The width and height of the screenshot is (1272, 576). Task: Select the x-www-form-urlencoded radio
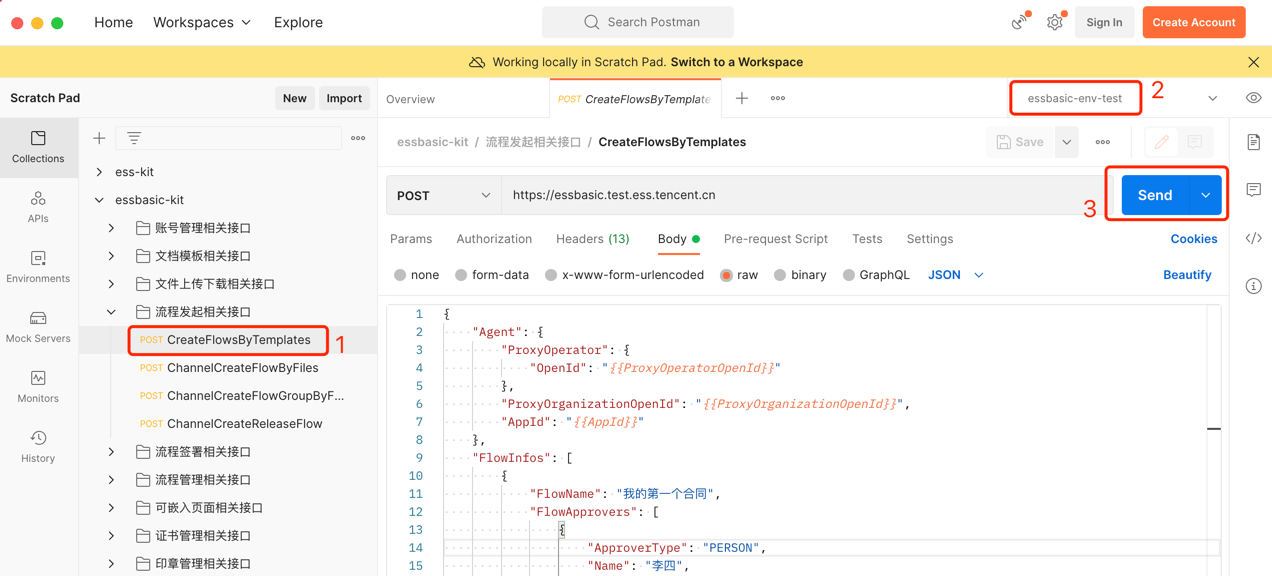coord(551,275)
